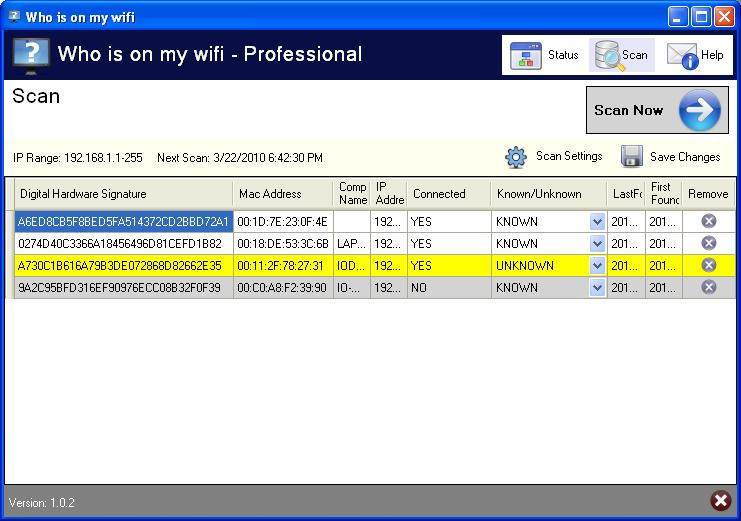Click the red close icon in footer
741x521 pixels.
coord(720,501)
